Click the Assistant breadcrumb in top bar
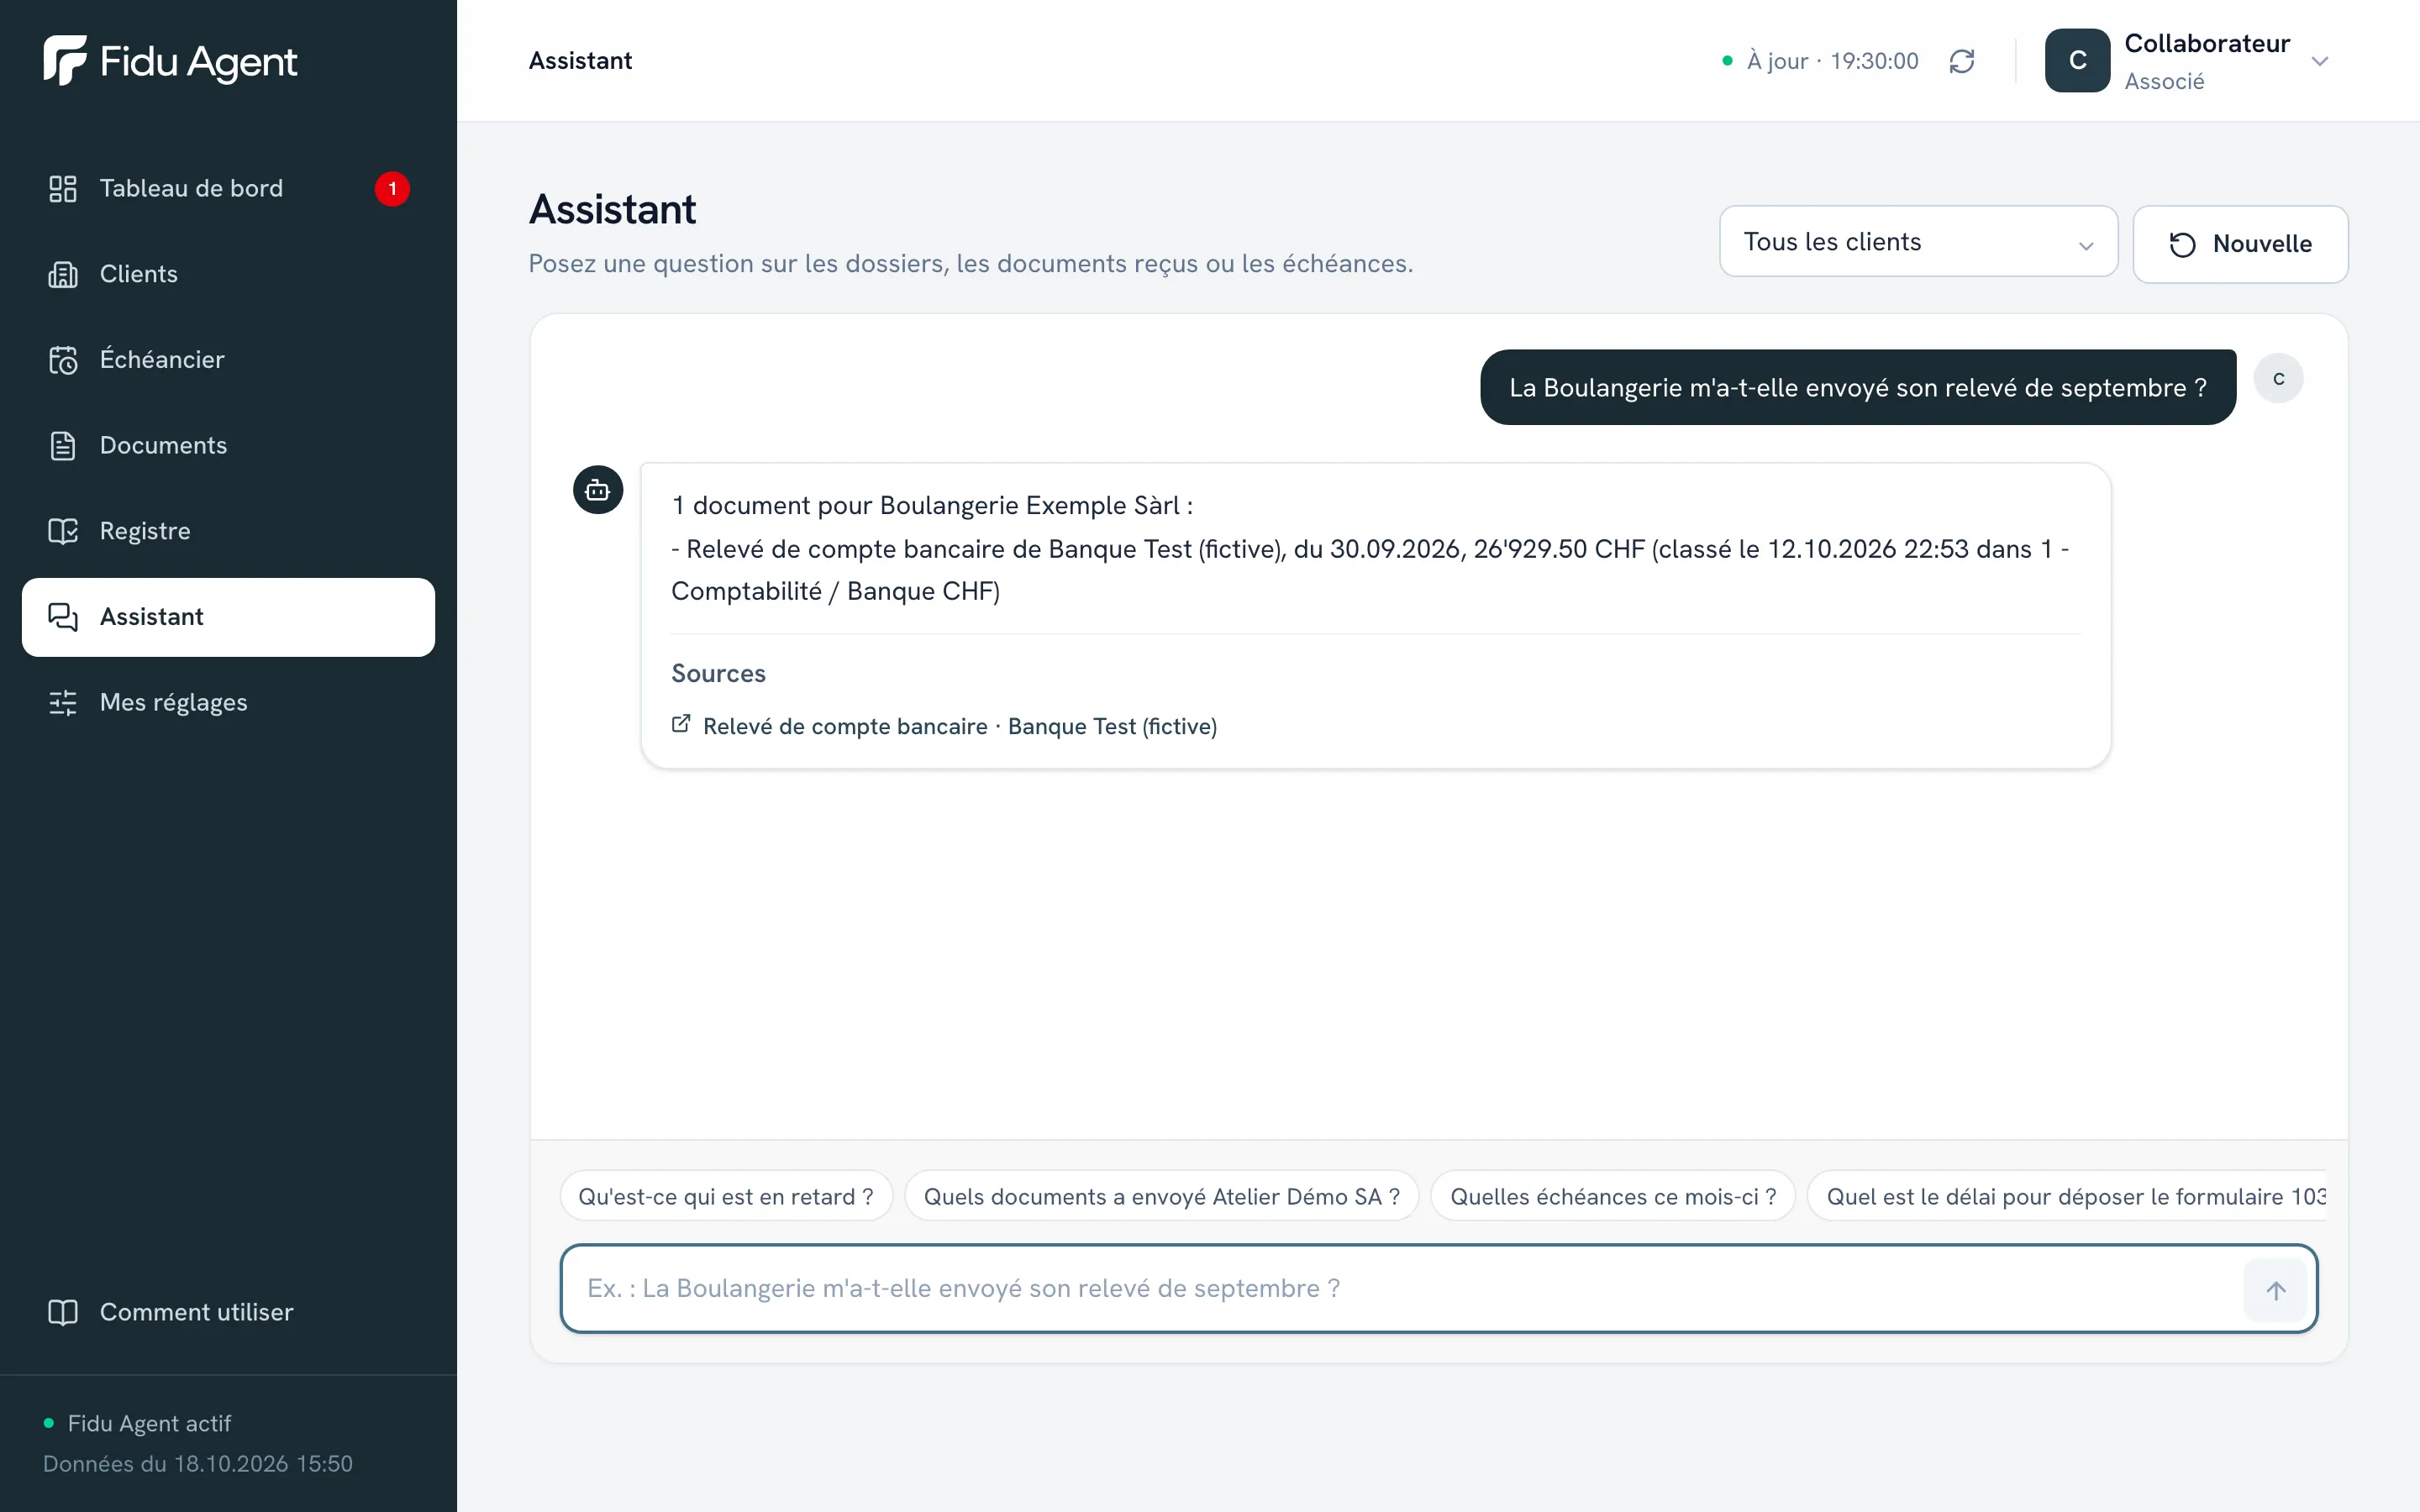The image size is (2420, 1512). (x=580, y=61)
